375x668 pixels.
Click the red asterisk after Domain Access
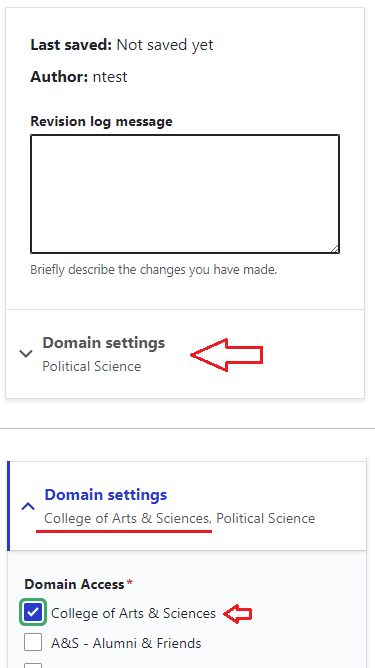click(x=130, y=582)
